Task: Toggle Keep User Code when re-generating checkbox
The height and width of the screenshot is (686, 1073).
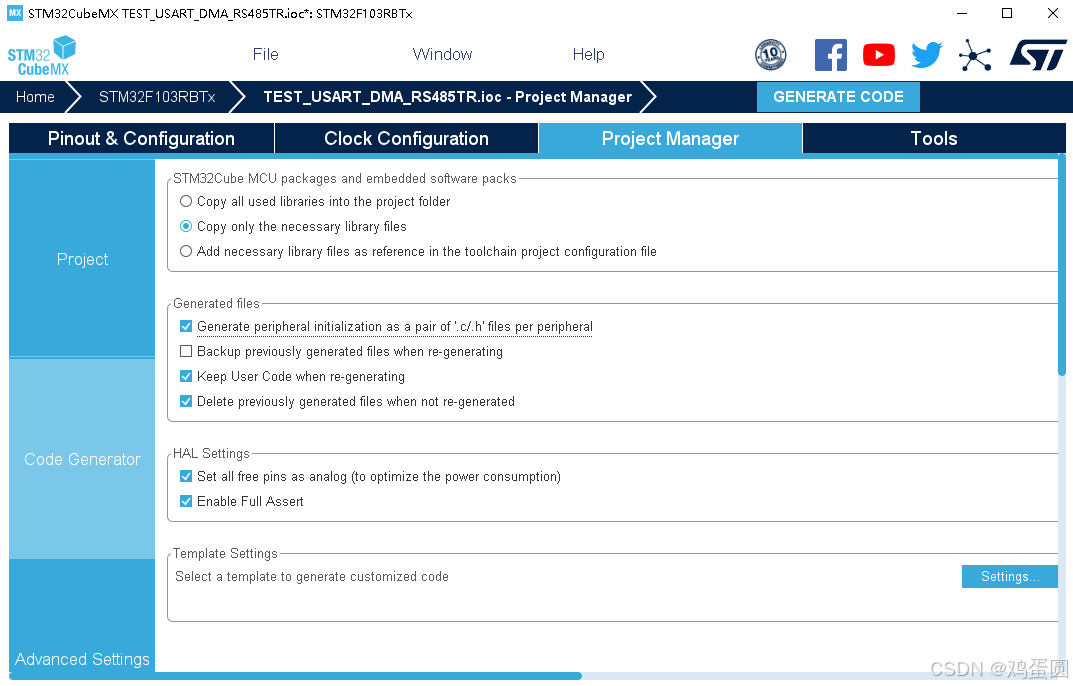Action: click(x=185, y=377)
